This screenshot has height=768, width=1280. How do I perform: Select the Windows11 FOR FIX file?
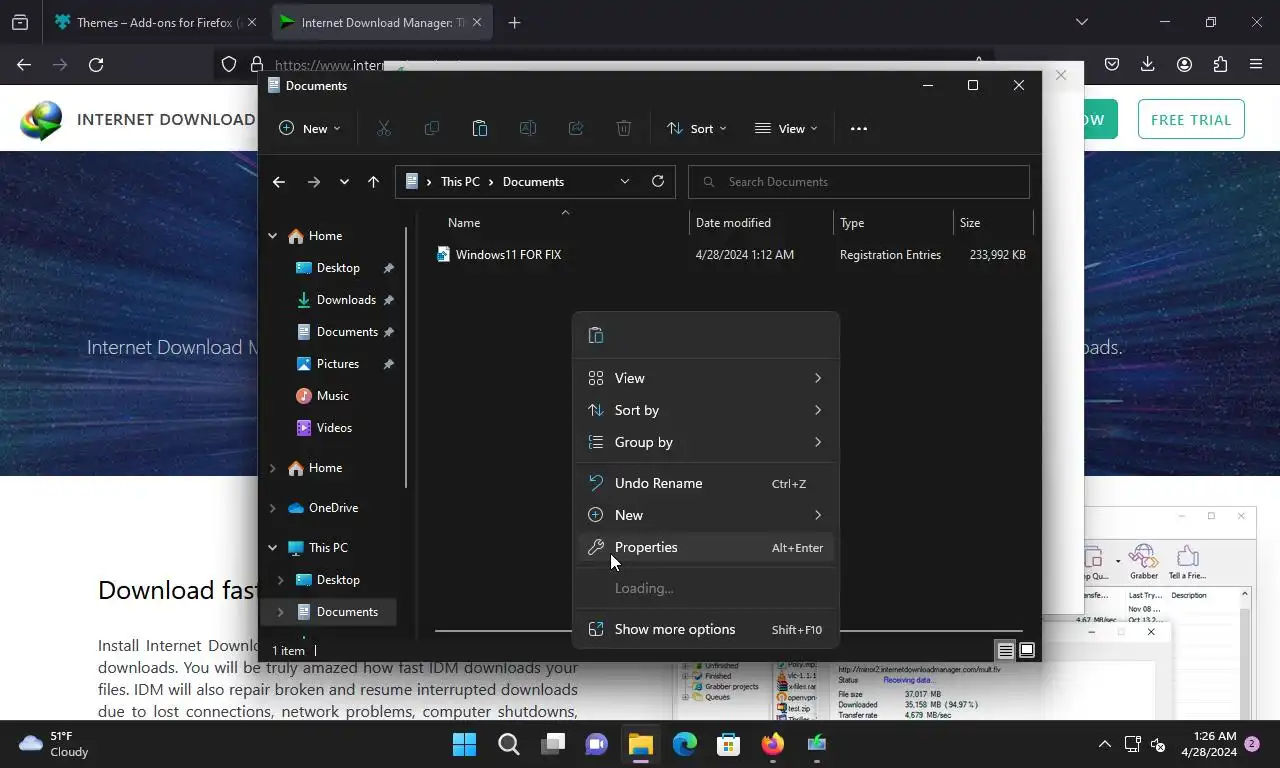508,255
